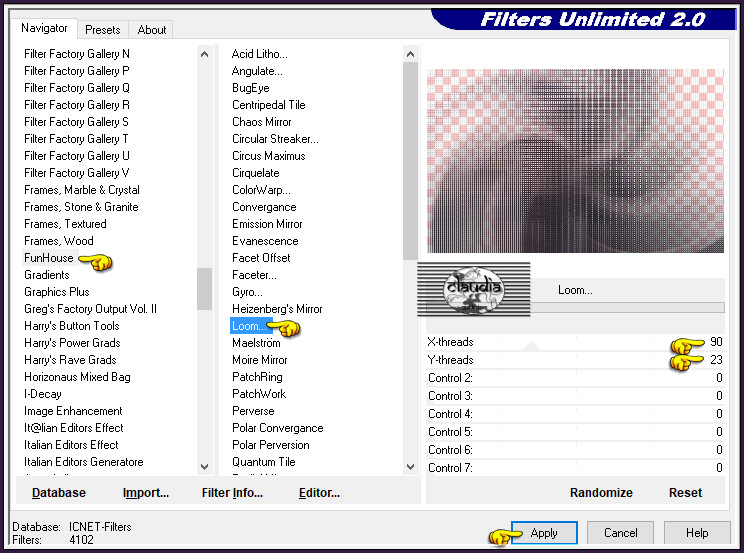Select Graphics Plus category

[56, 292]
